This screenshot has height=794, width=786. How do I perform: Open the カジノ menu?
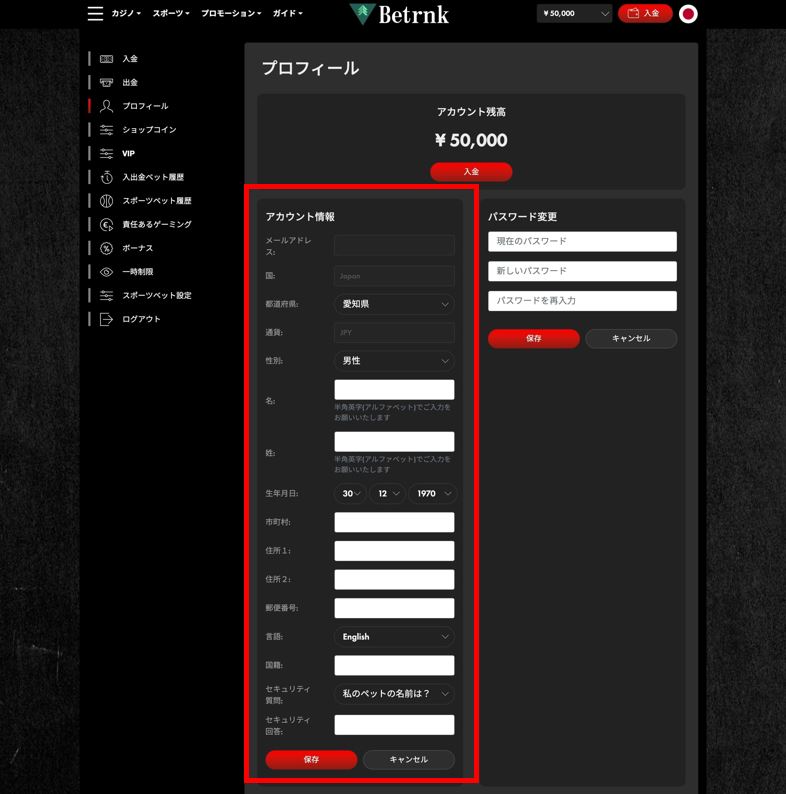click(x=126, y=13)
